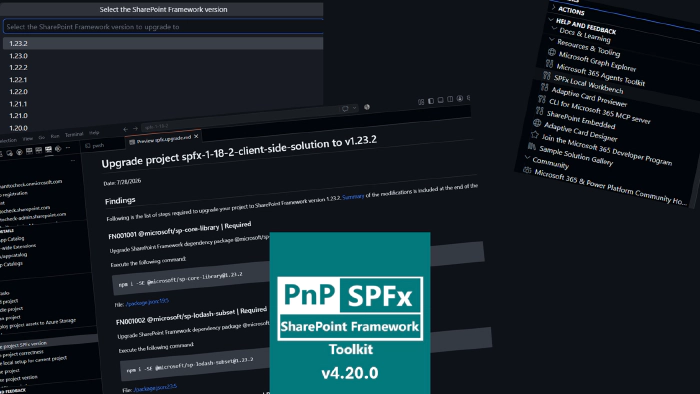Click the library icon beside Sample Solution Gallery
This screenshot has height=394, width=700.
point(532,146)
